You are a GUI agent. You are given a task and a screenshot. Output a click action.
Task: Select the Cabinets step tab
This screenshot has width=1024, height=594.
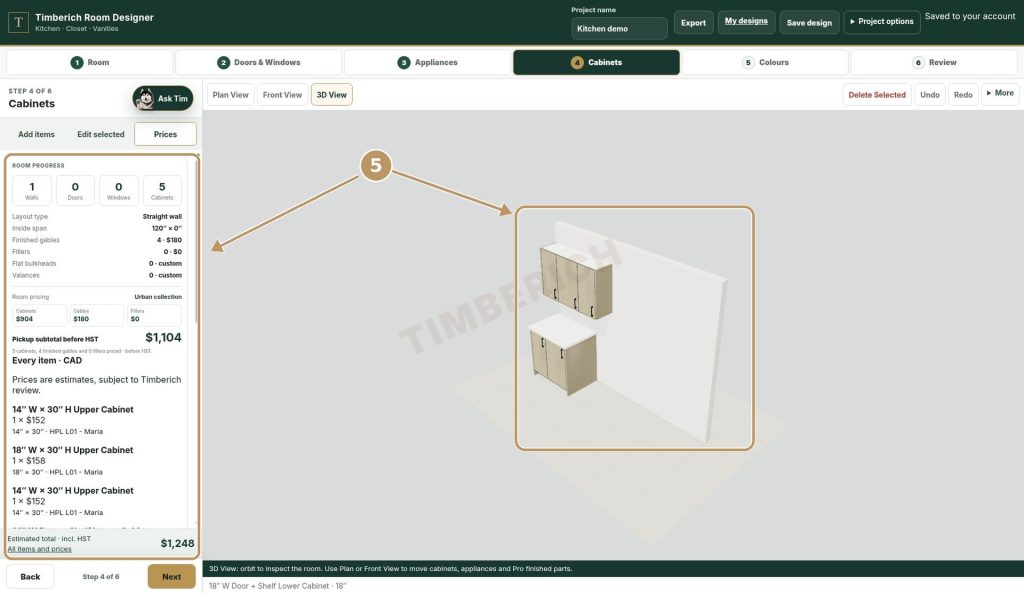596,63
